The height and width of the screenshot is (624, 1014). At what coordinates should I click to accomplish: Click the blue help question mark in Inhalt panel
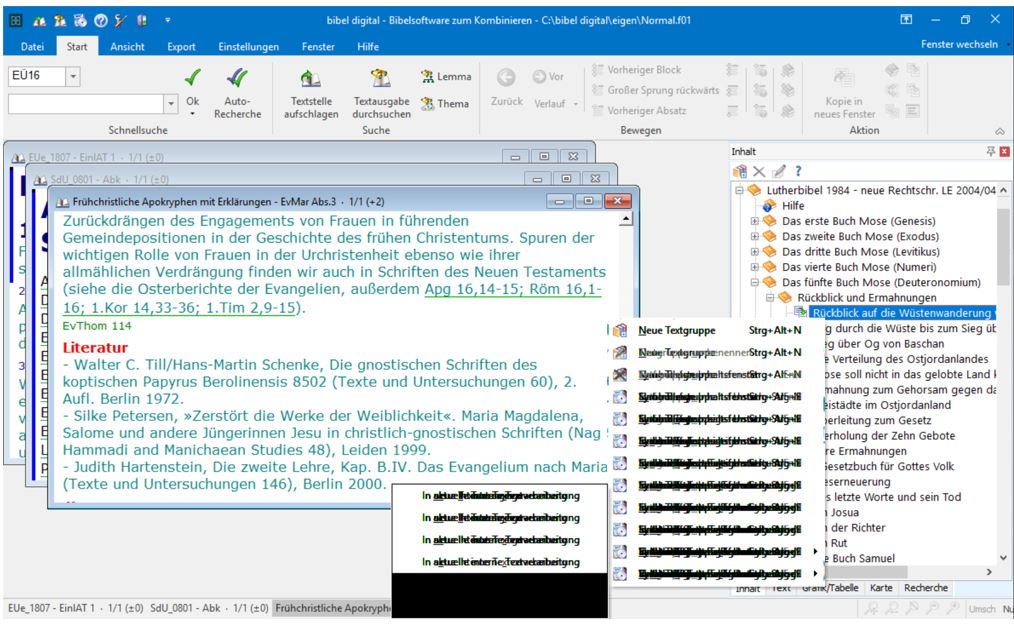tap(798, 171)
